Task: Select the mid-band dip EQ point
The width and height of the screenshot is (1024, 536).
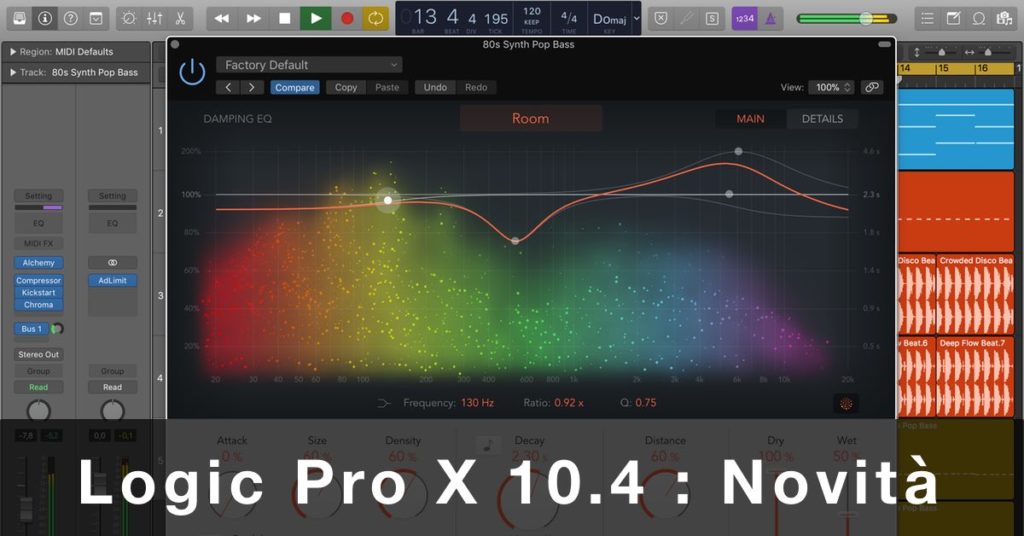Action: pyautogui.click(x=515, y=241)
